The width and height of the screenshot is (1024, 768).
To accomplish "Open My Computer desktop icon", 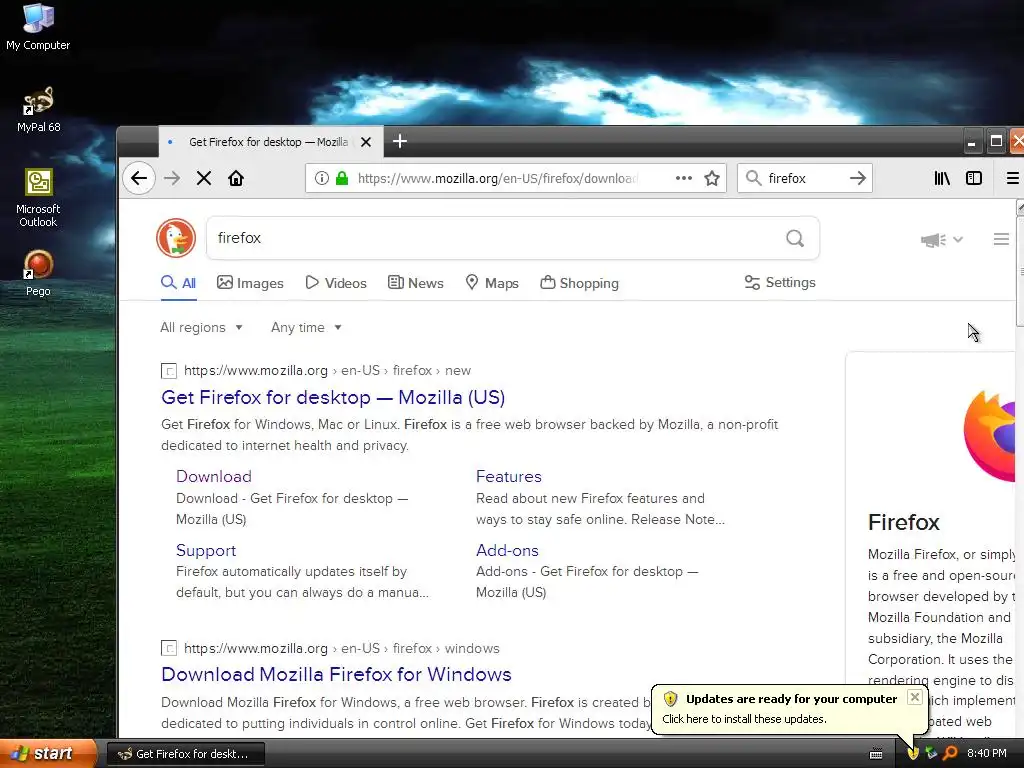I will (x=38, y=26).
